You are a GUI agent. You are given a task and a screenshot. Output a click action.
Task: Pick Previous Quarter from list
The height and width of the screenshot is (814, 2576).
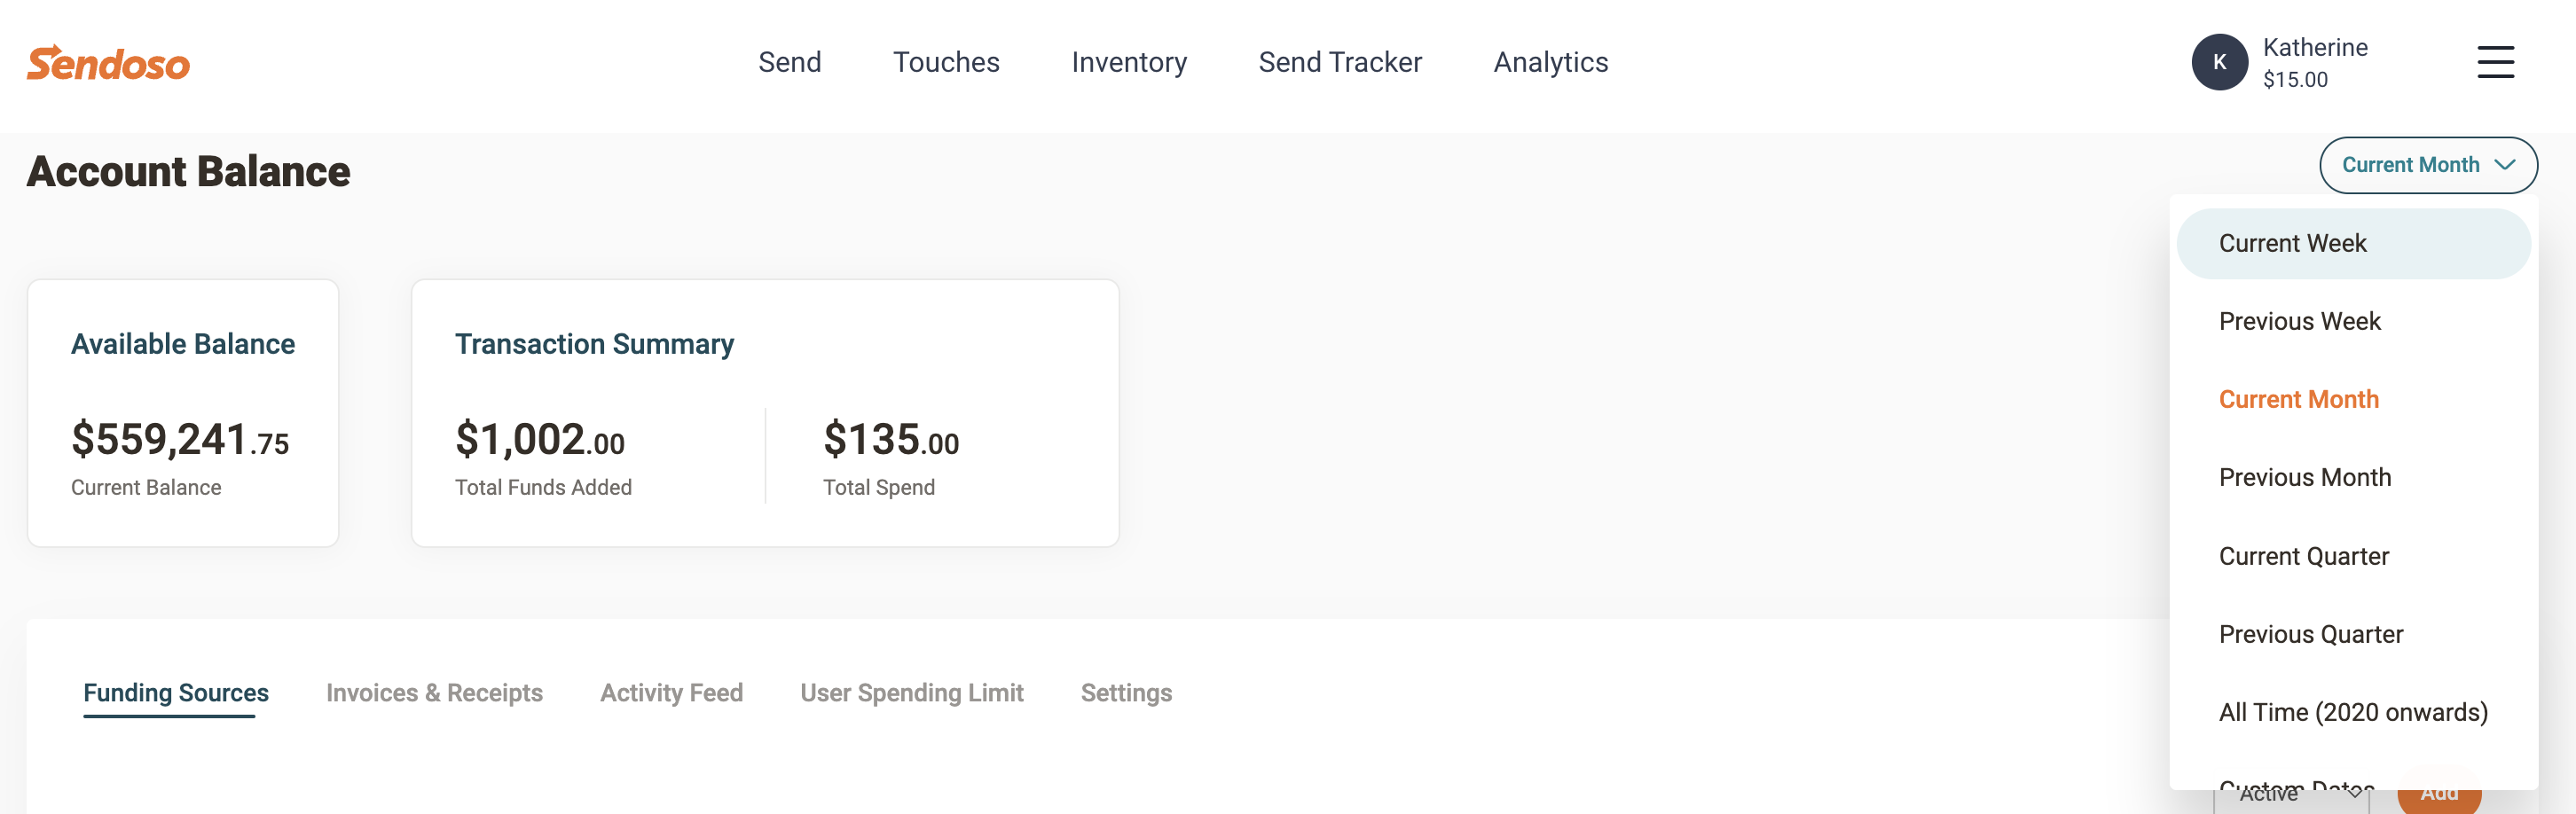pos(2310,634)
